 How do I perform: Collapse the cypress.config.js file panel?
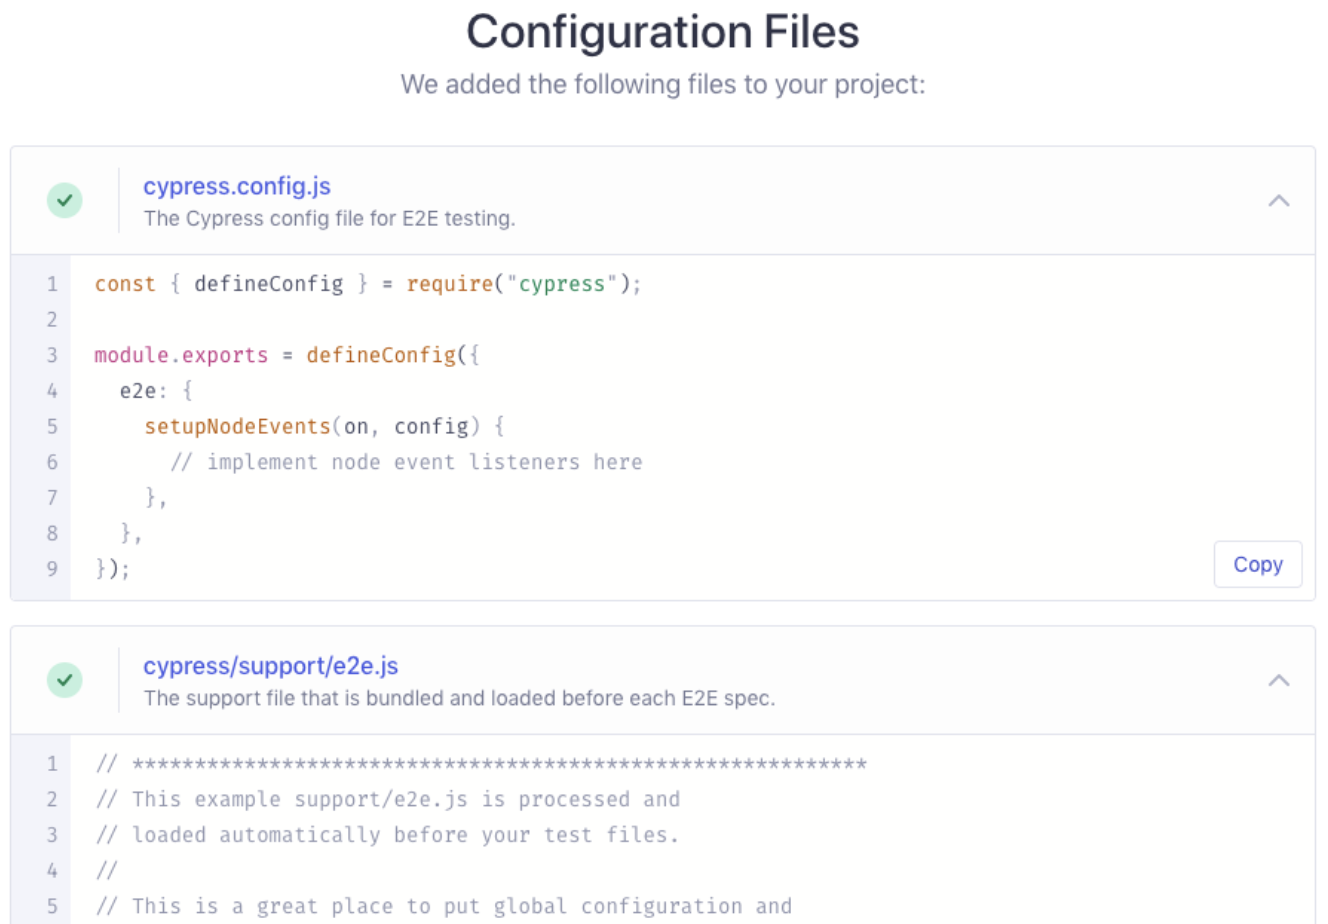pos(1278,200)
